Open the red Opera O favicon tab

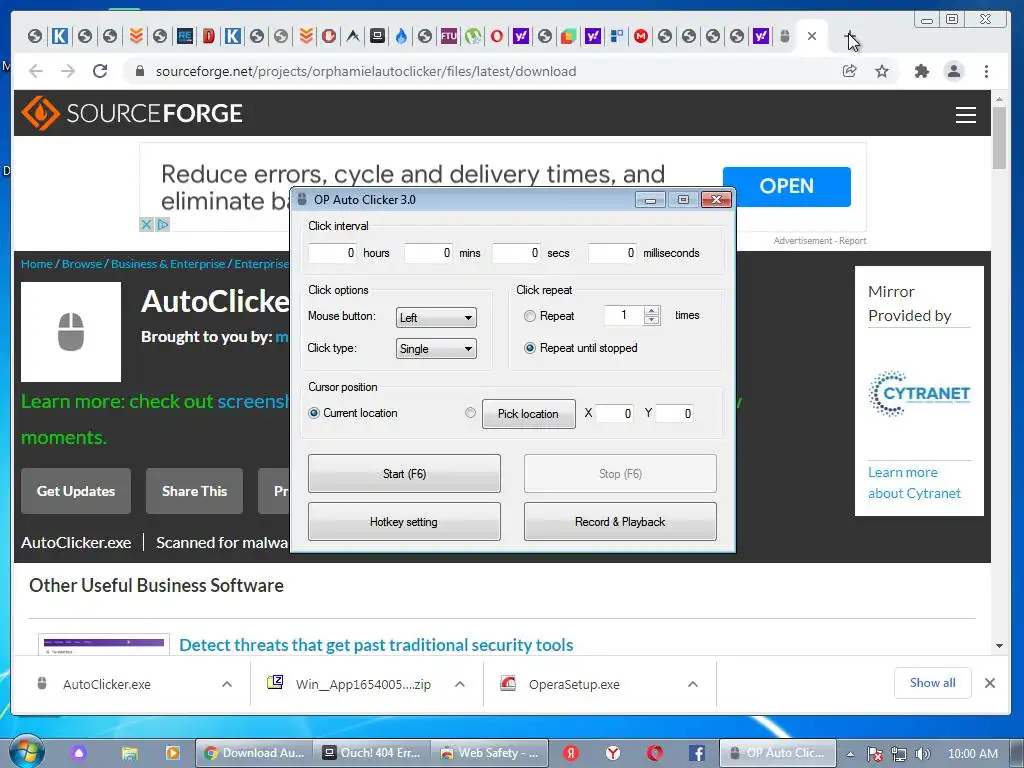click(497, 36)
